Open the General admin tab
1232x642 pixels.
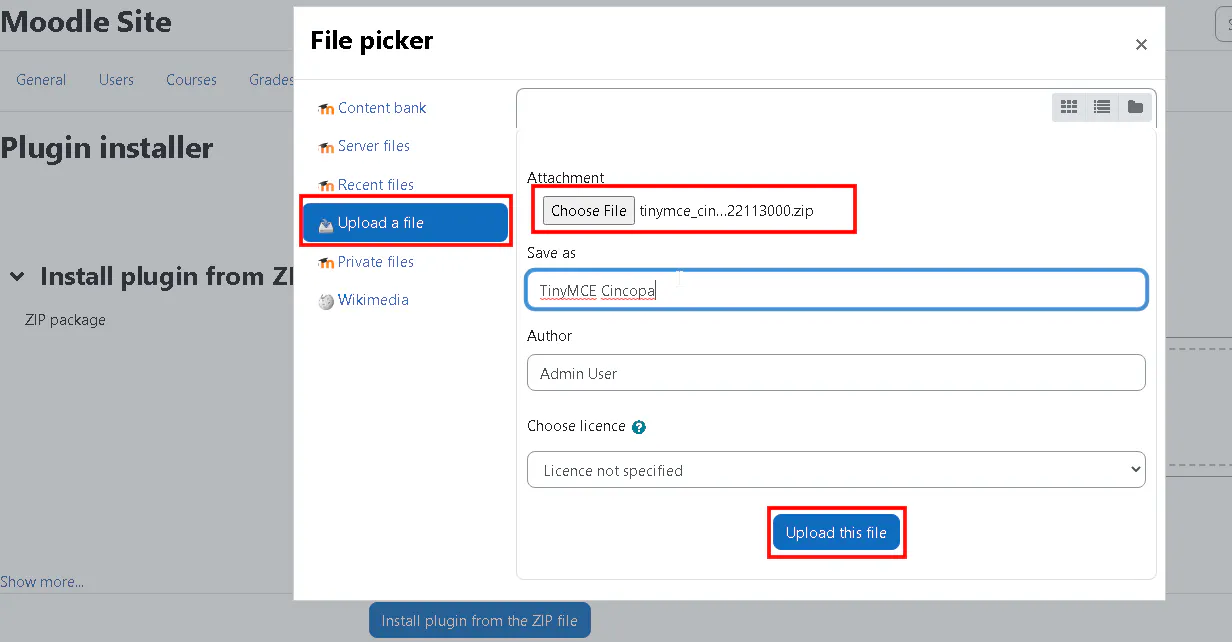[41, 80]
